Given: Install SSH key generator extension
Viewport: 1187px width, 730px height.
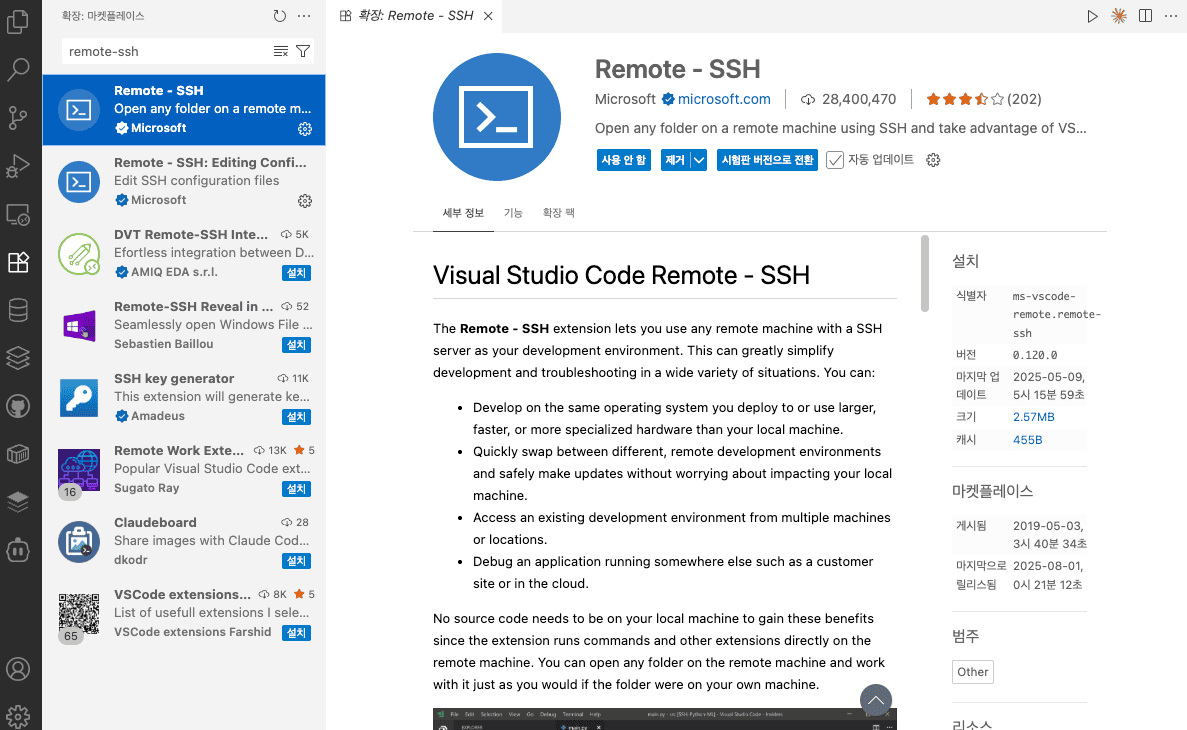Looking at the screenshot, I should (x=296, y=416).
